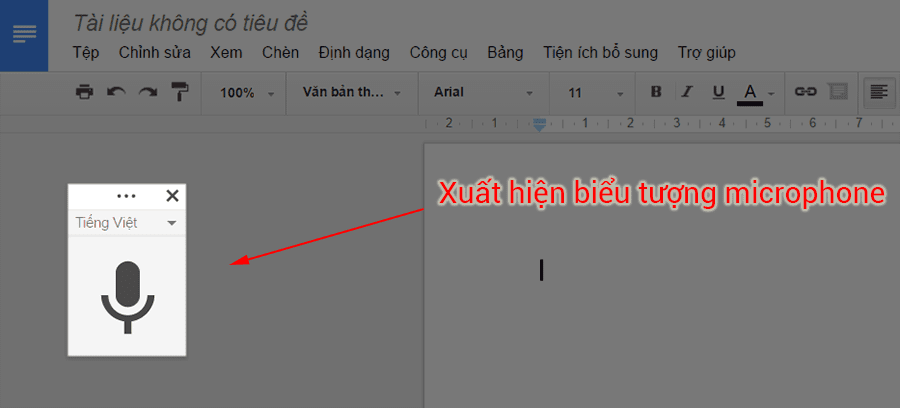Open the font size 11 dropdown

point(595,92)
